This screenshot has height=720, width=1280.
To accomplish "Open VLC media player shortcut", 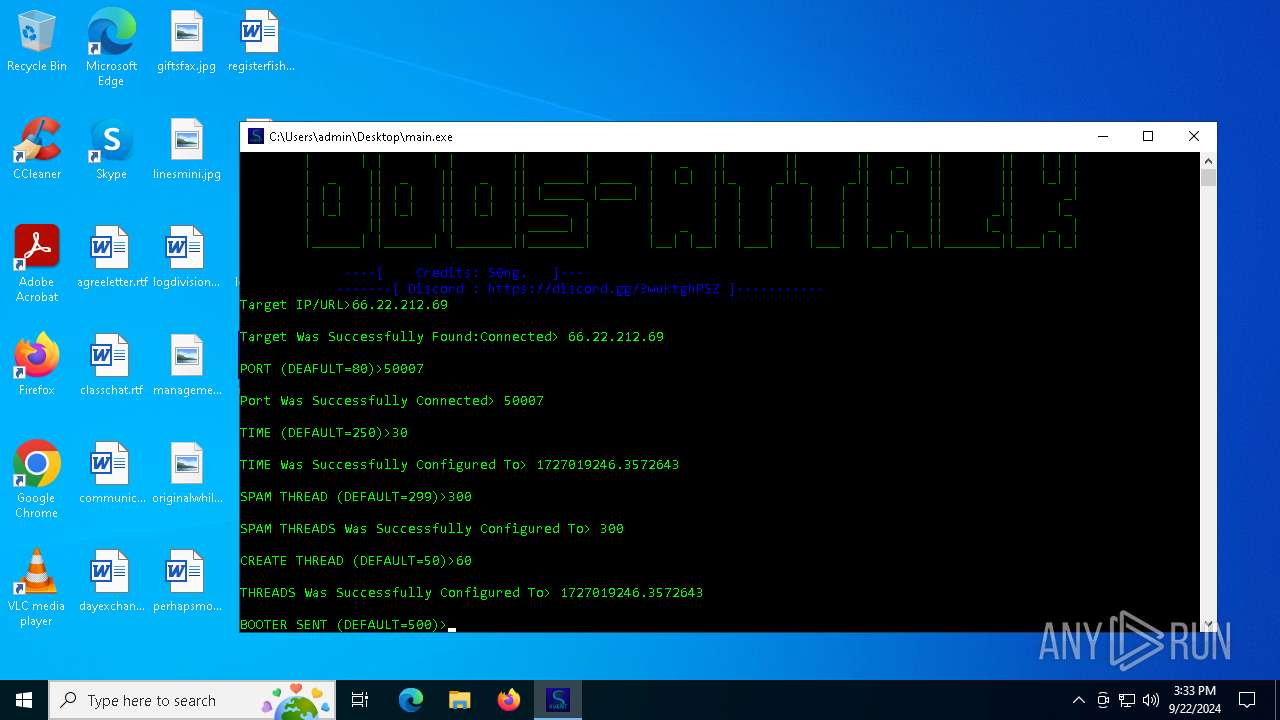I will click(x=37, y=587).
